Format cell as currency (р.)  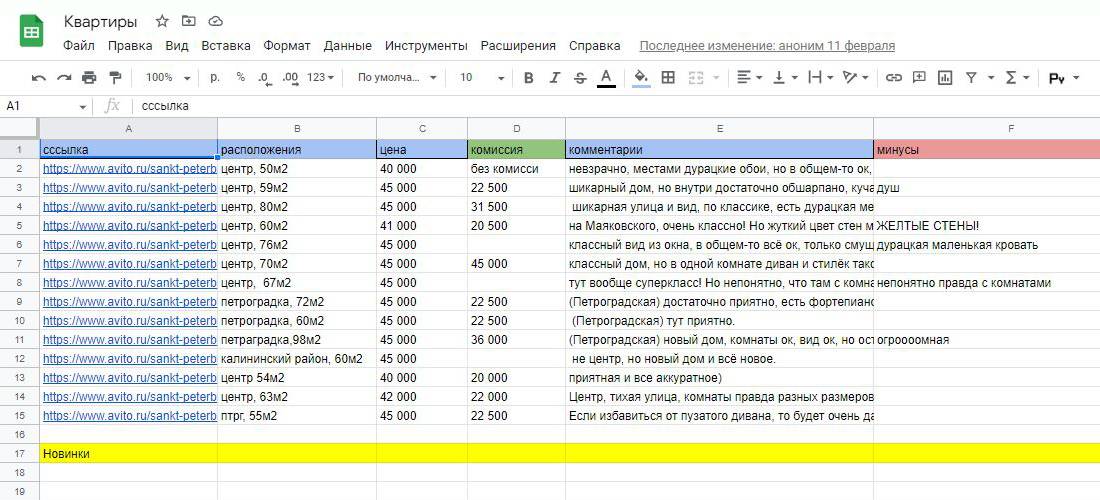tap(215, 77)
